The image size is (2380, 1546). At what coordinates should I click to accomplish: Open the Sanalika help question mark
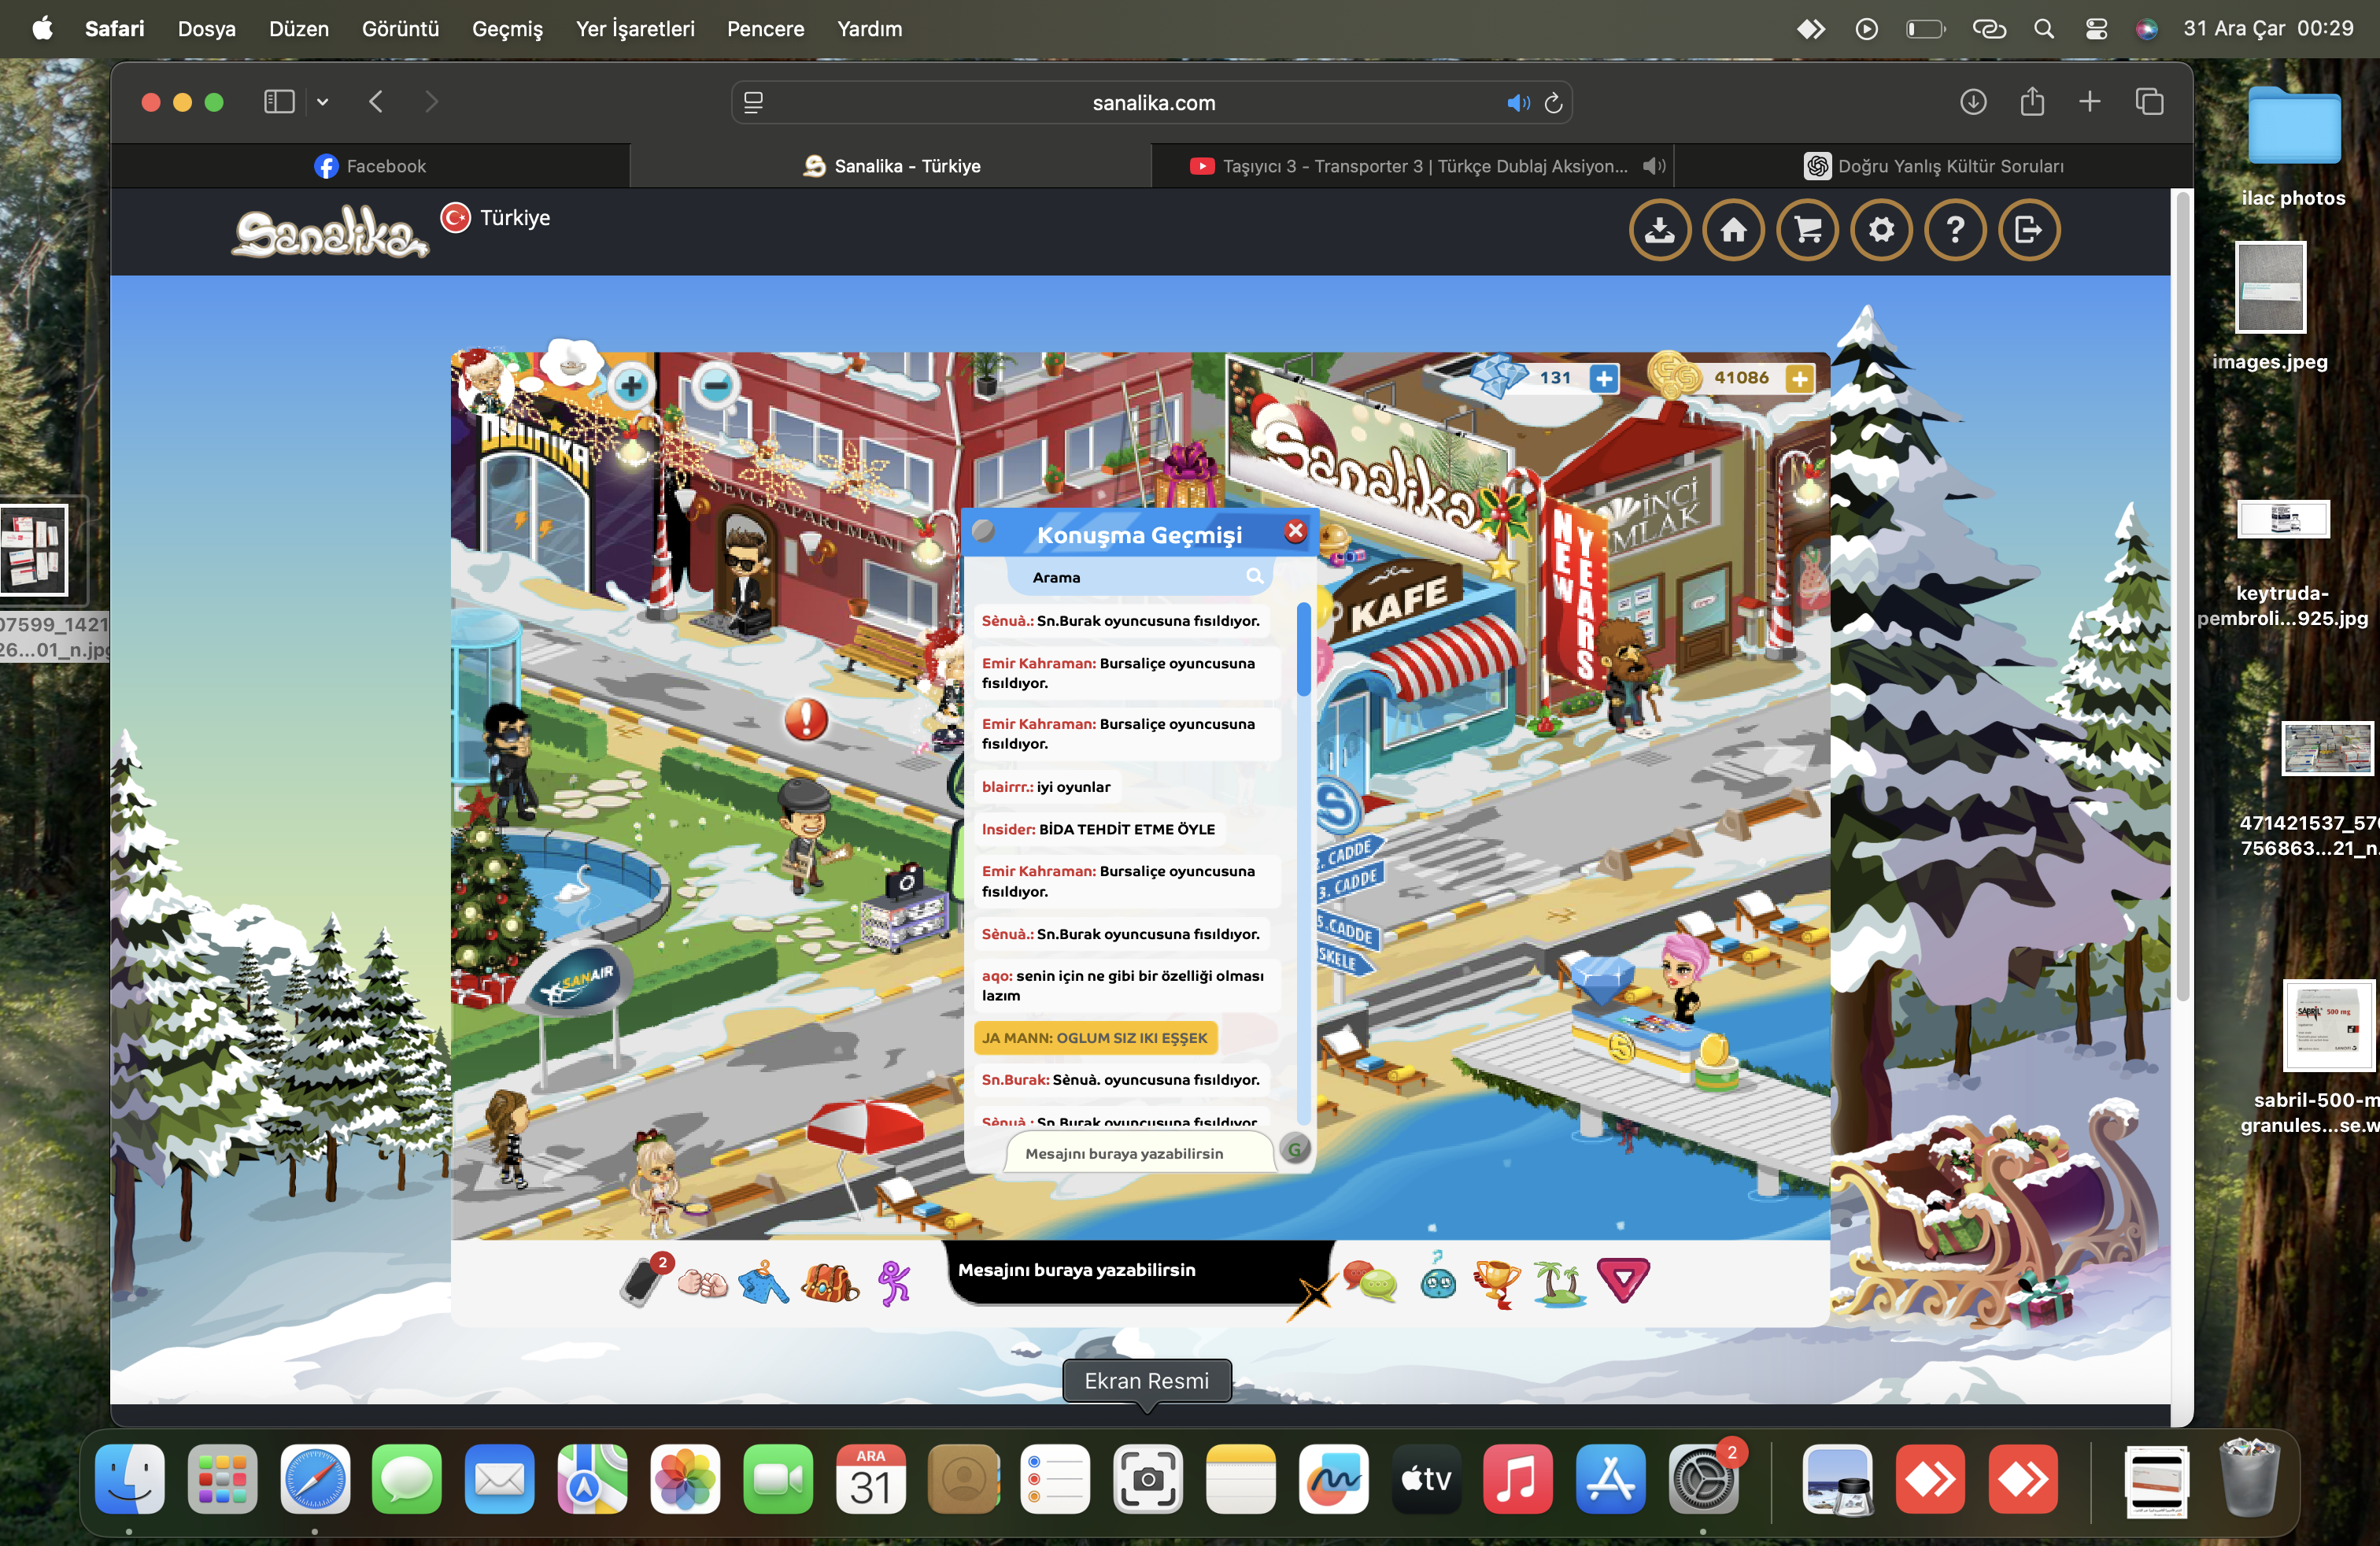[1955, 230]
